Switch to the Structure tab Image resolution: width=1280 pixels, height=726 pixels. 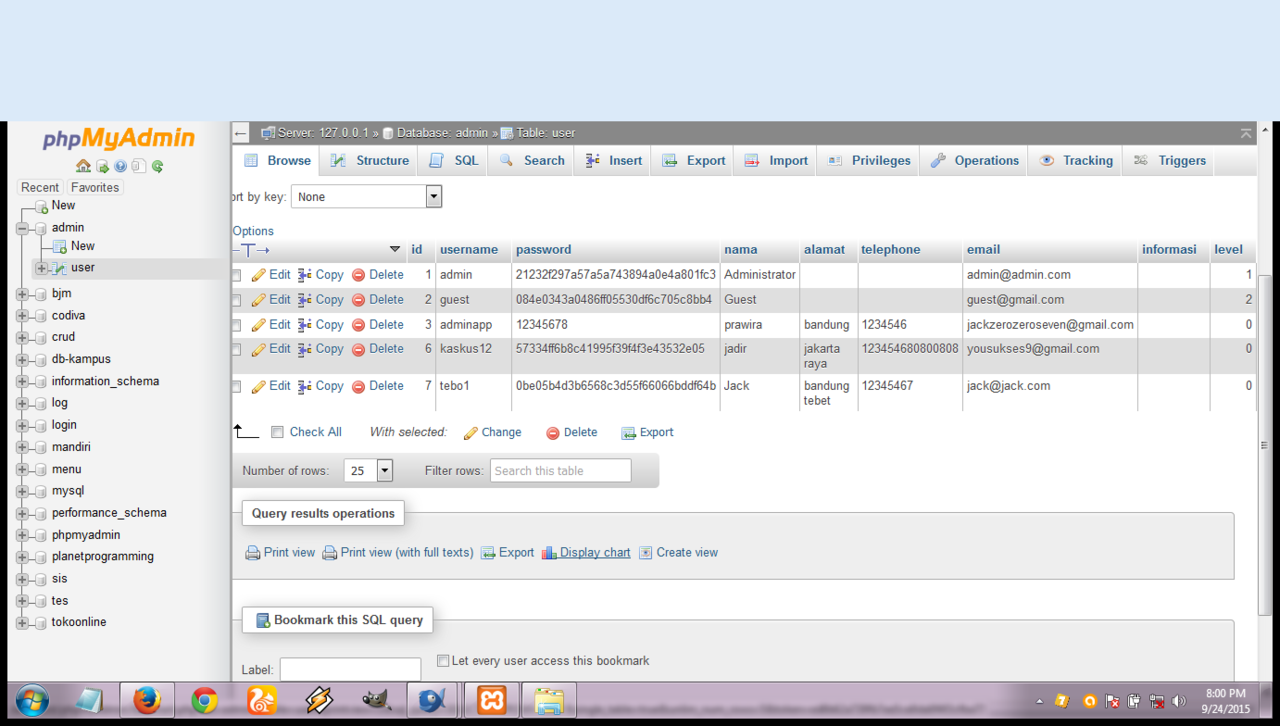[370, 161]
